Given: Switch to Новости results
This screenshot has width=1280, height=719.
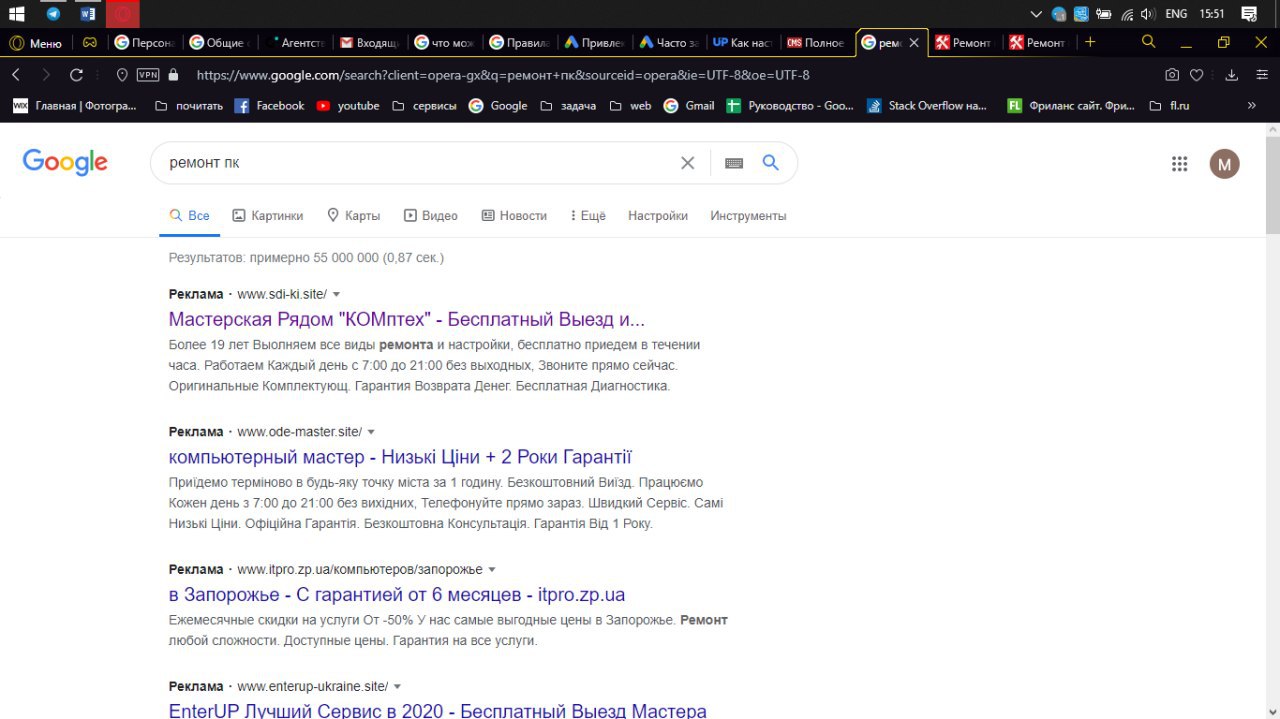Looking at the screenshot, I should (x=514, y=215).
